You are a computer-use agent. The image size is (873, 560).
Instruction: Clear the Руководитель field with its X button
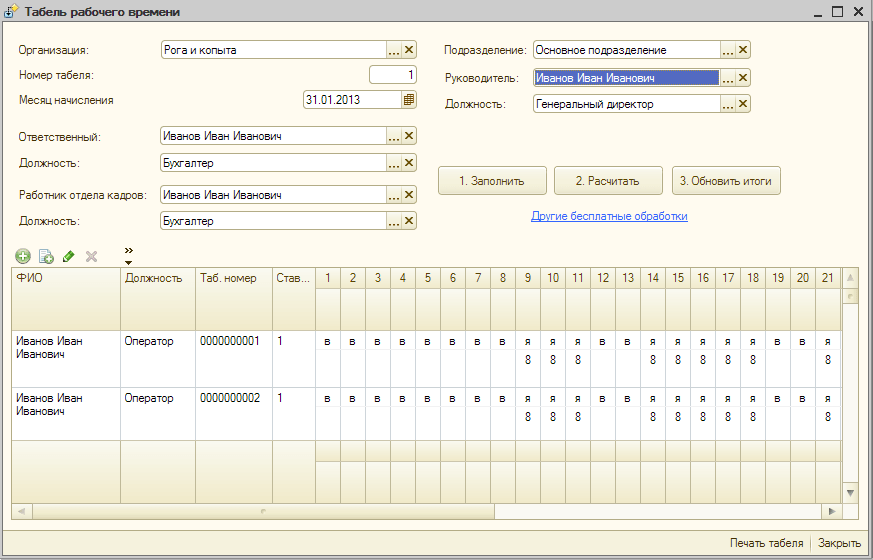(743, 78)
